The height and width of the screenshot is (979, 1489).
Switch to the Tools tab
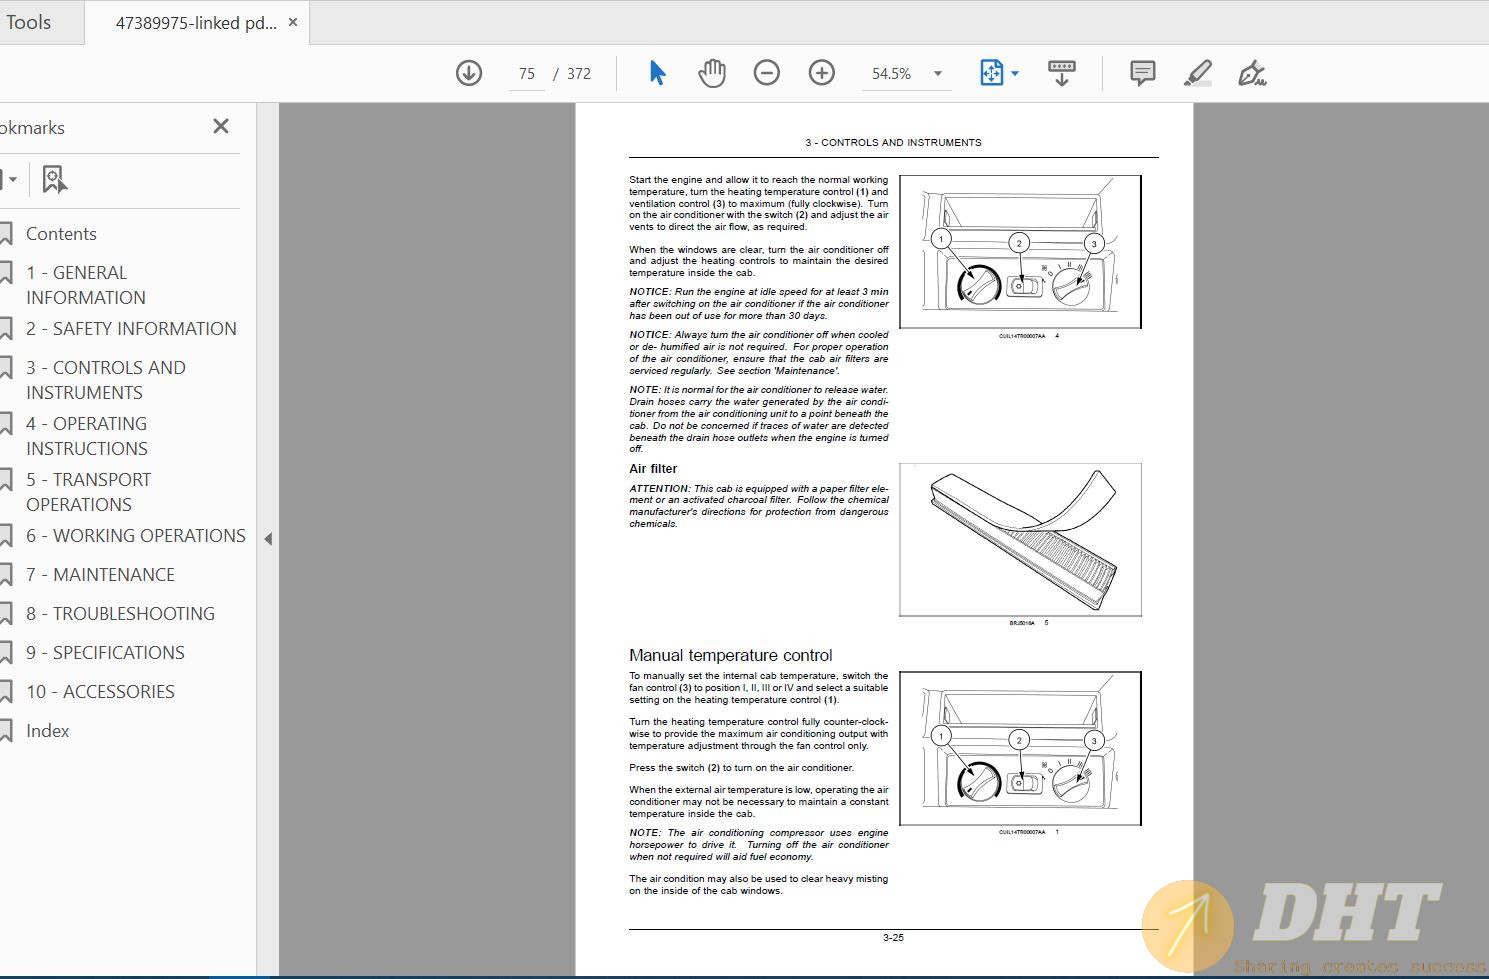[x=28, y=22]
